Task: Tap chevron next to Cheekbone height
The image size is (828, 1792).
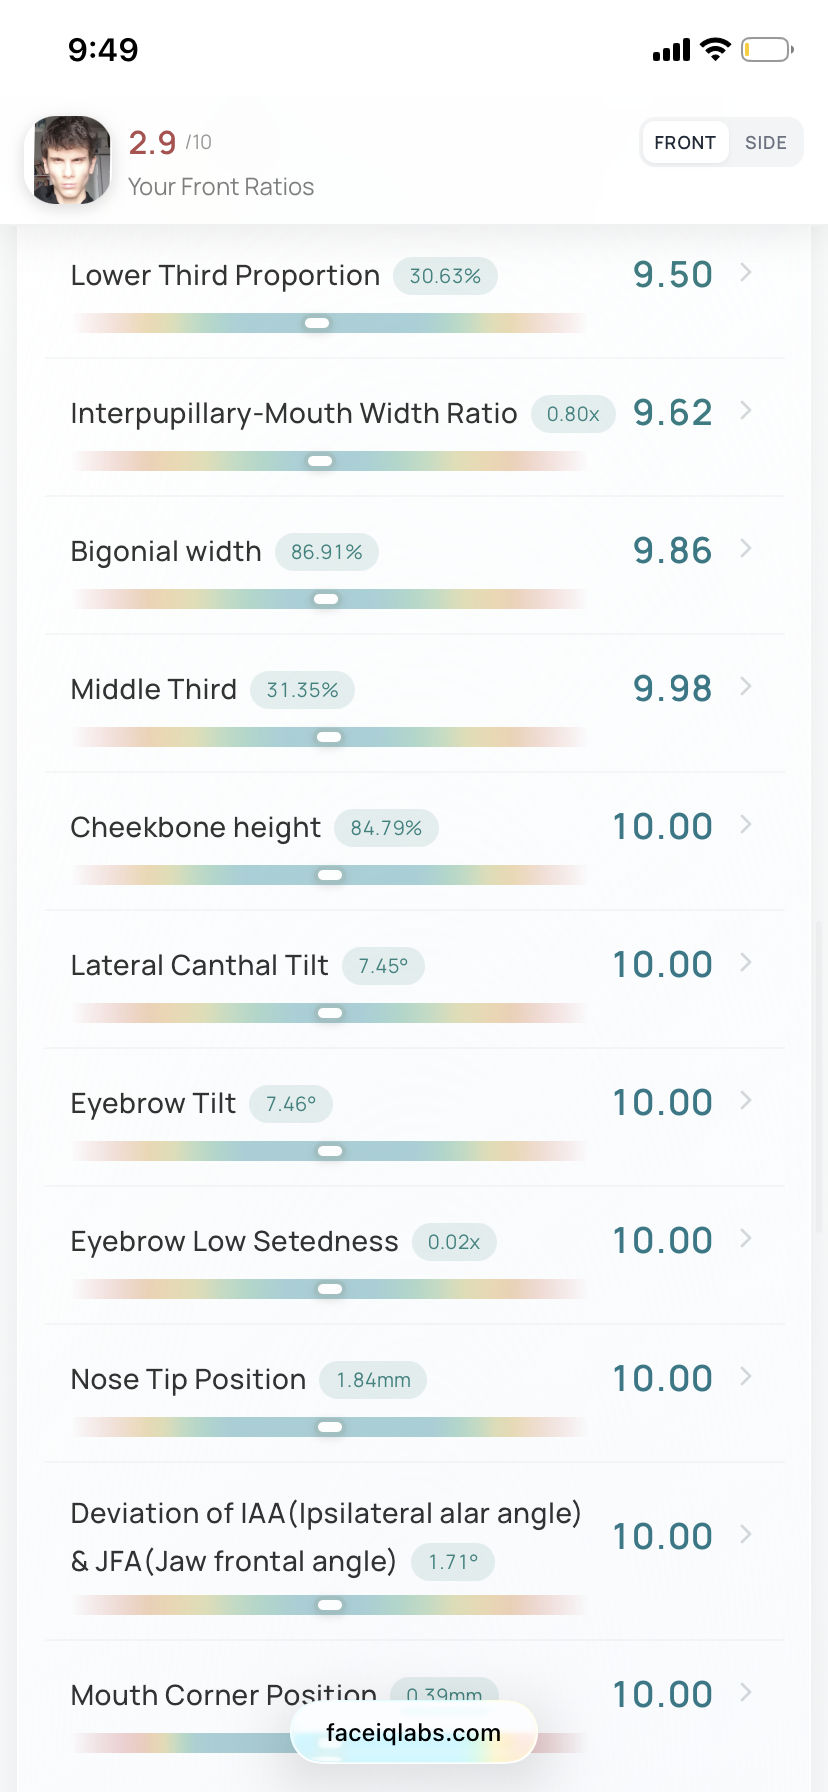Action: (746, 824)
